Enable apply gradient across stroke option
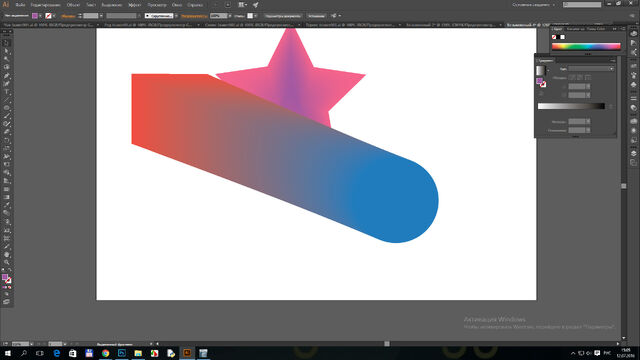The height and width of the screenshot is (360, 640). click(587, 77)
